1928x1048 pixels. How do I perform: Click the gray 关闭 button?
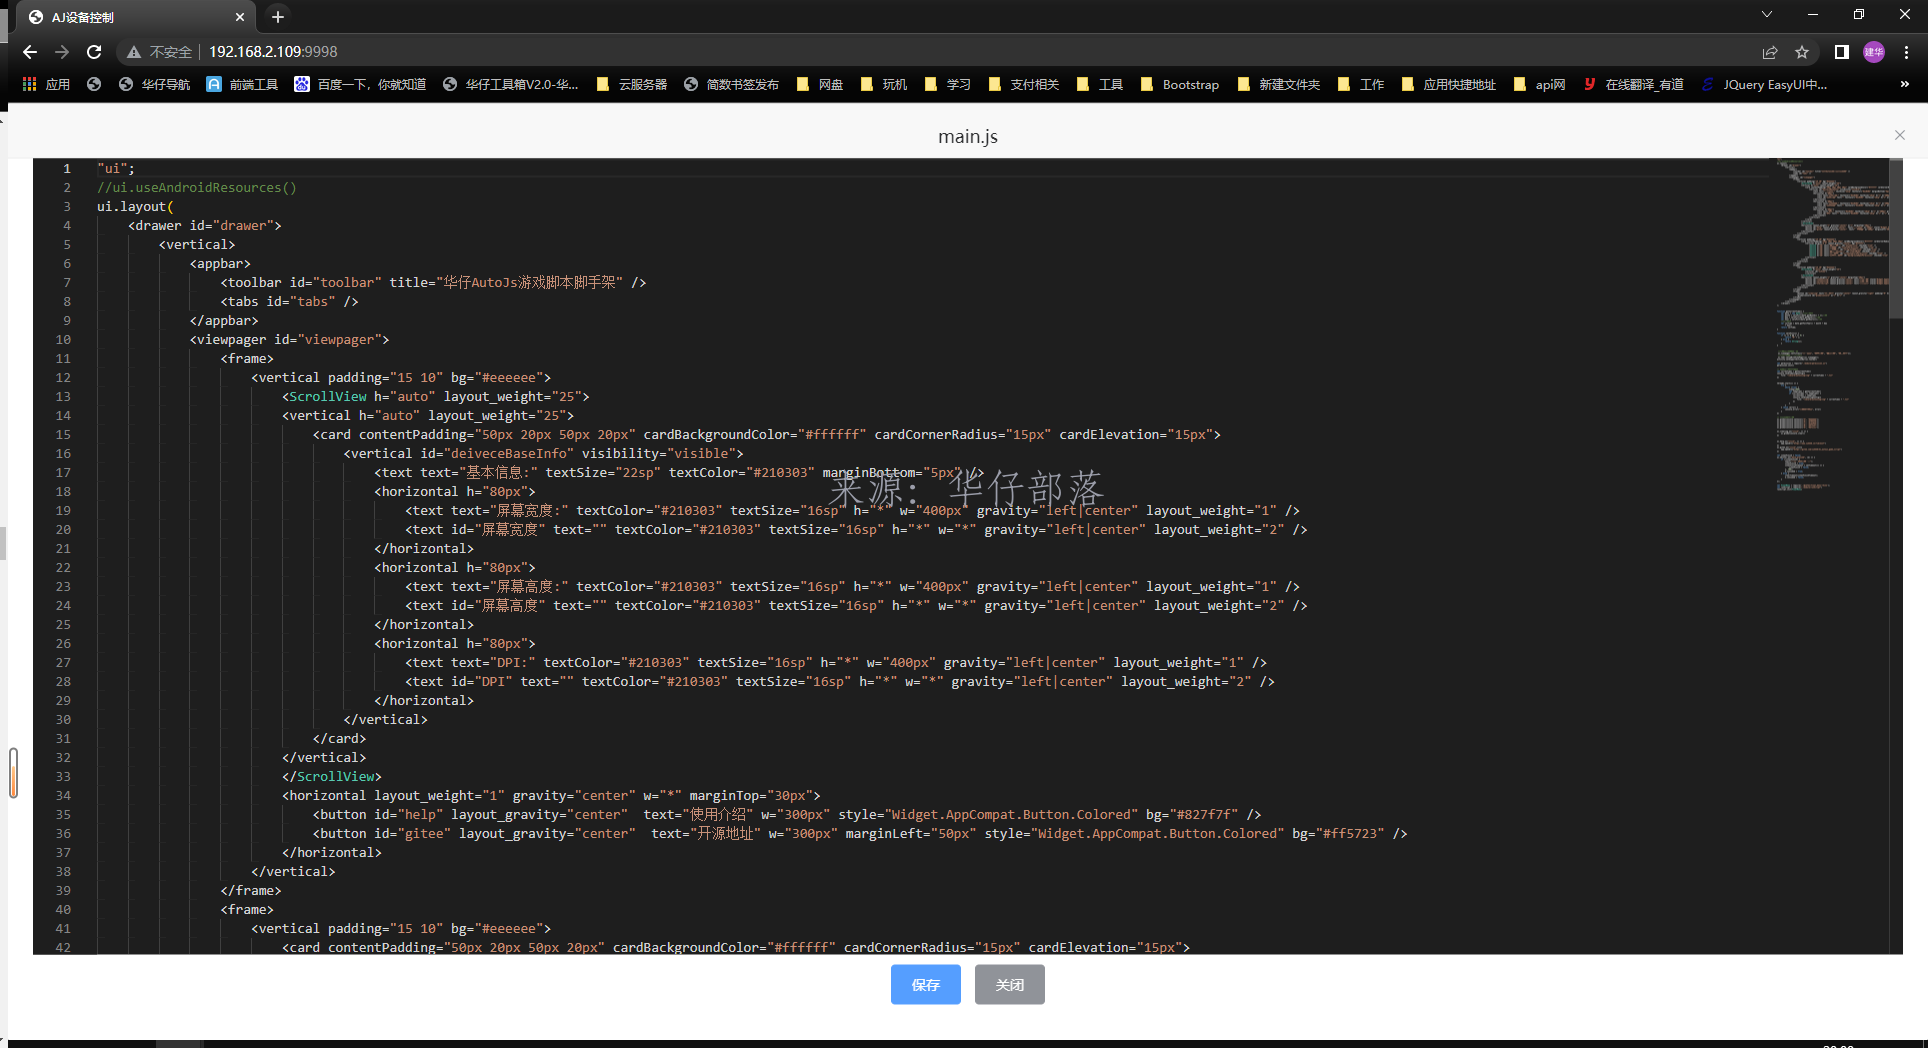[1009, 985]
